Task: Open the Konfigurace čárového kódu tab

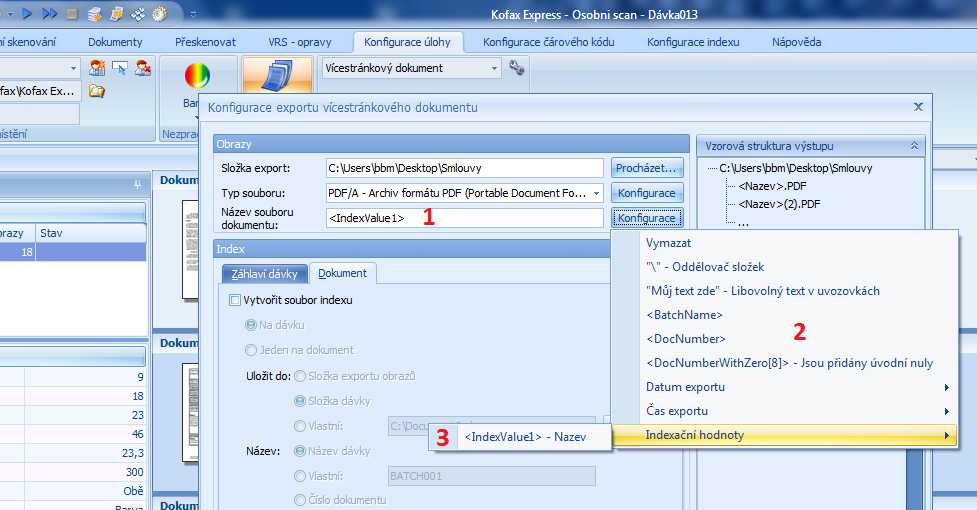Action: tap(548, 42)
